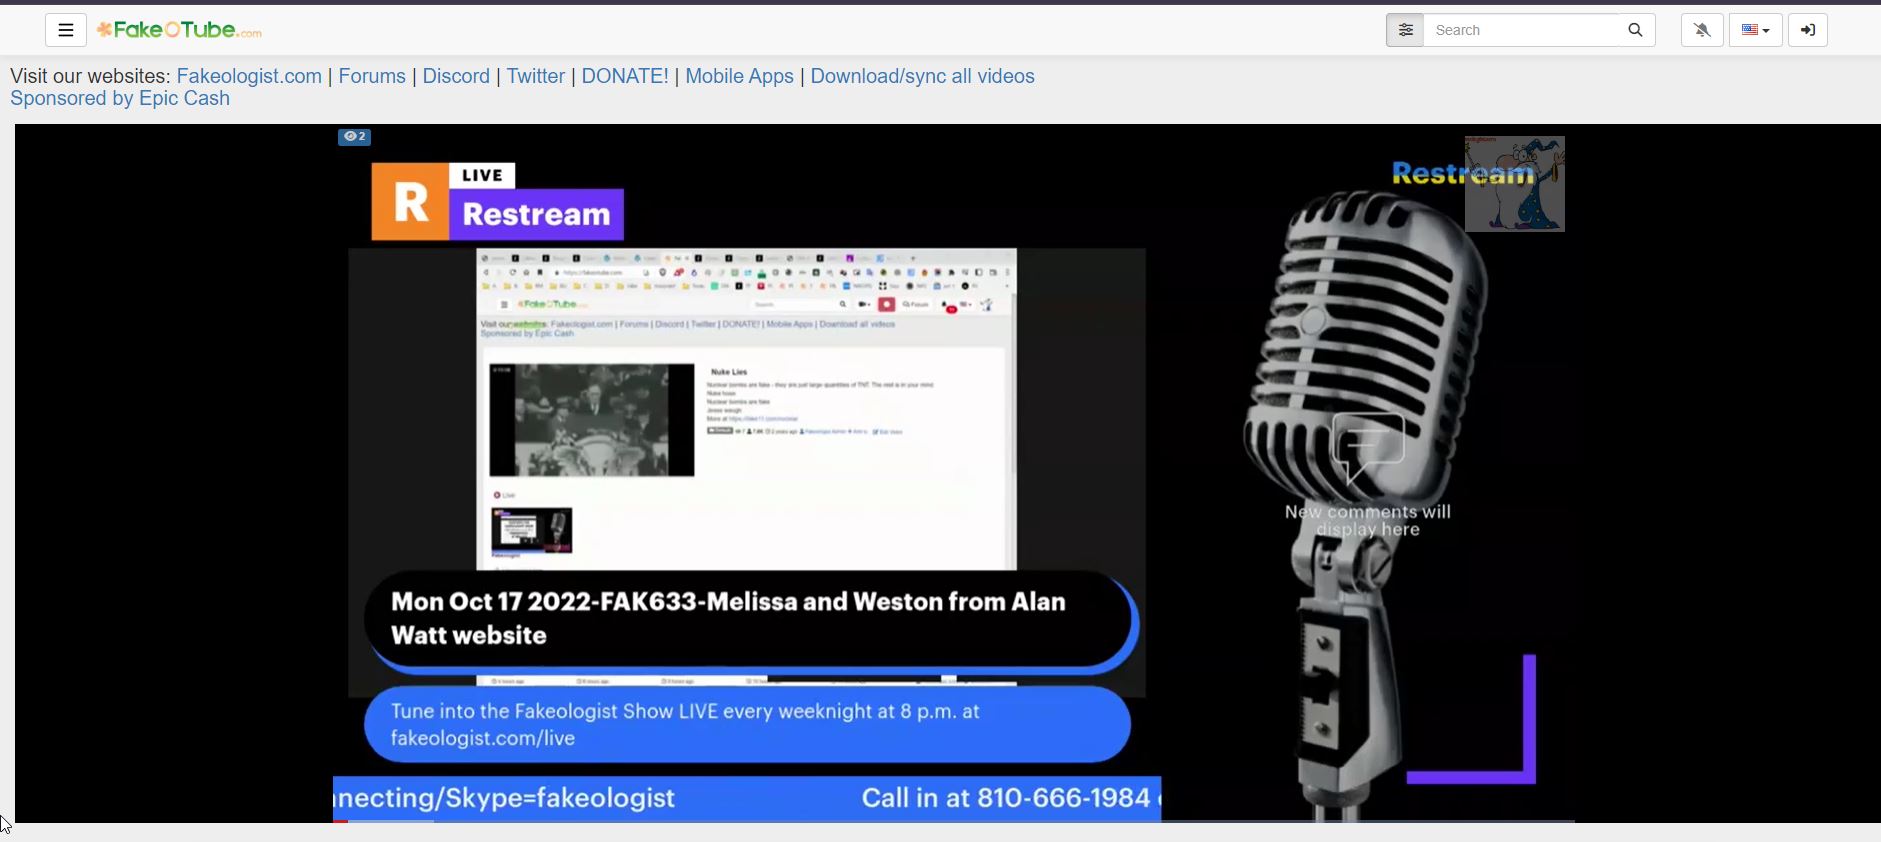
Task: Go to FakeOTube.com home logo
Action: [x=179, y=30]
